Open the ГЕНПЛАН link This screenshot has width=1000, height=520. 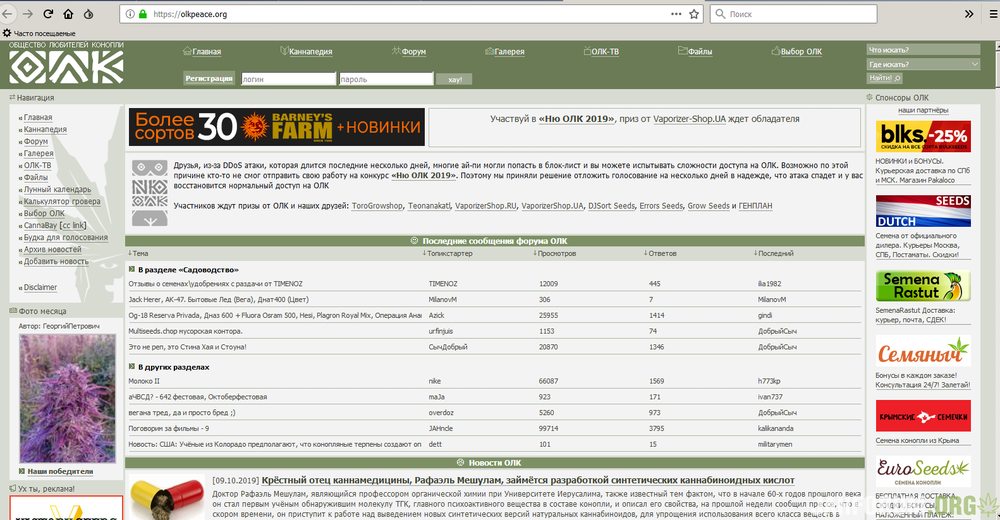tap(755, 206)
